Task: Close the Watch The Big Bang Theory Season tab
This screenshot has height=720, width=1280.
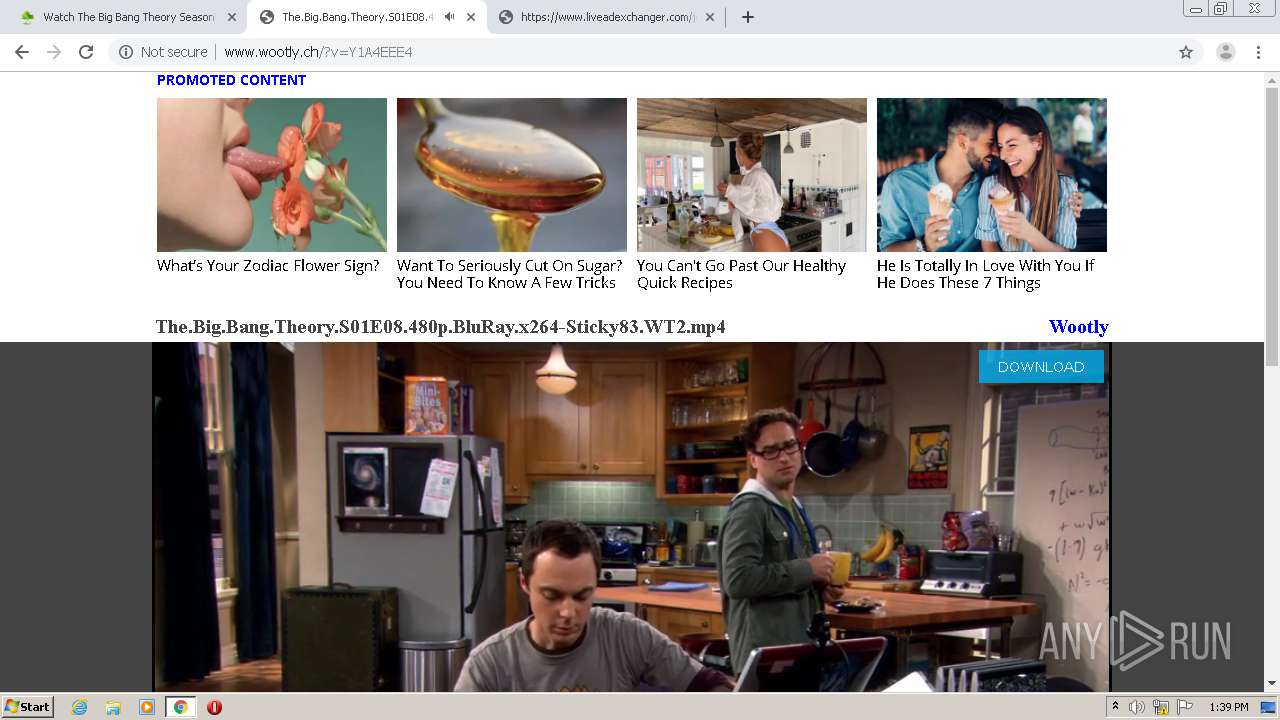Action: [231, 17]
